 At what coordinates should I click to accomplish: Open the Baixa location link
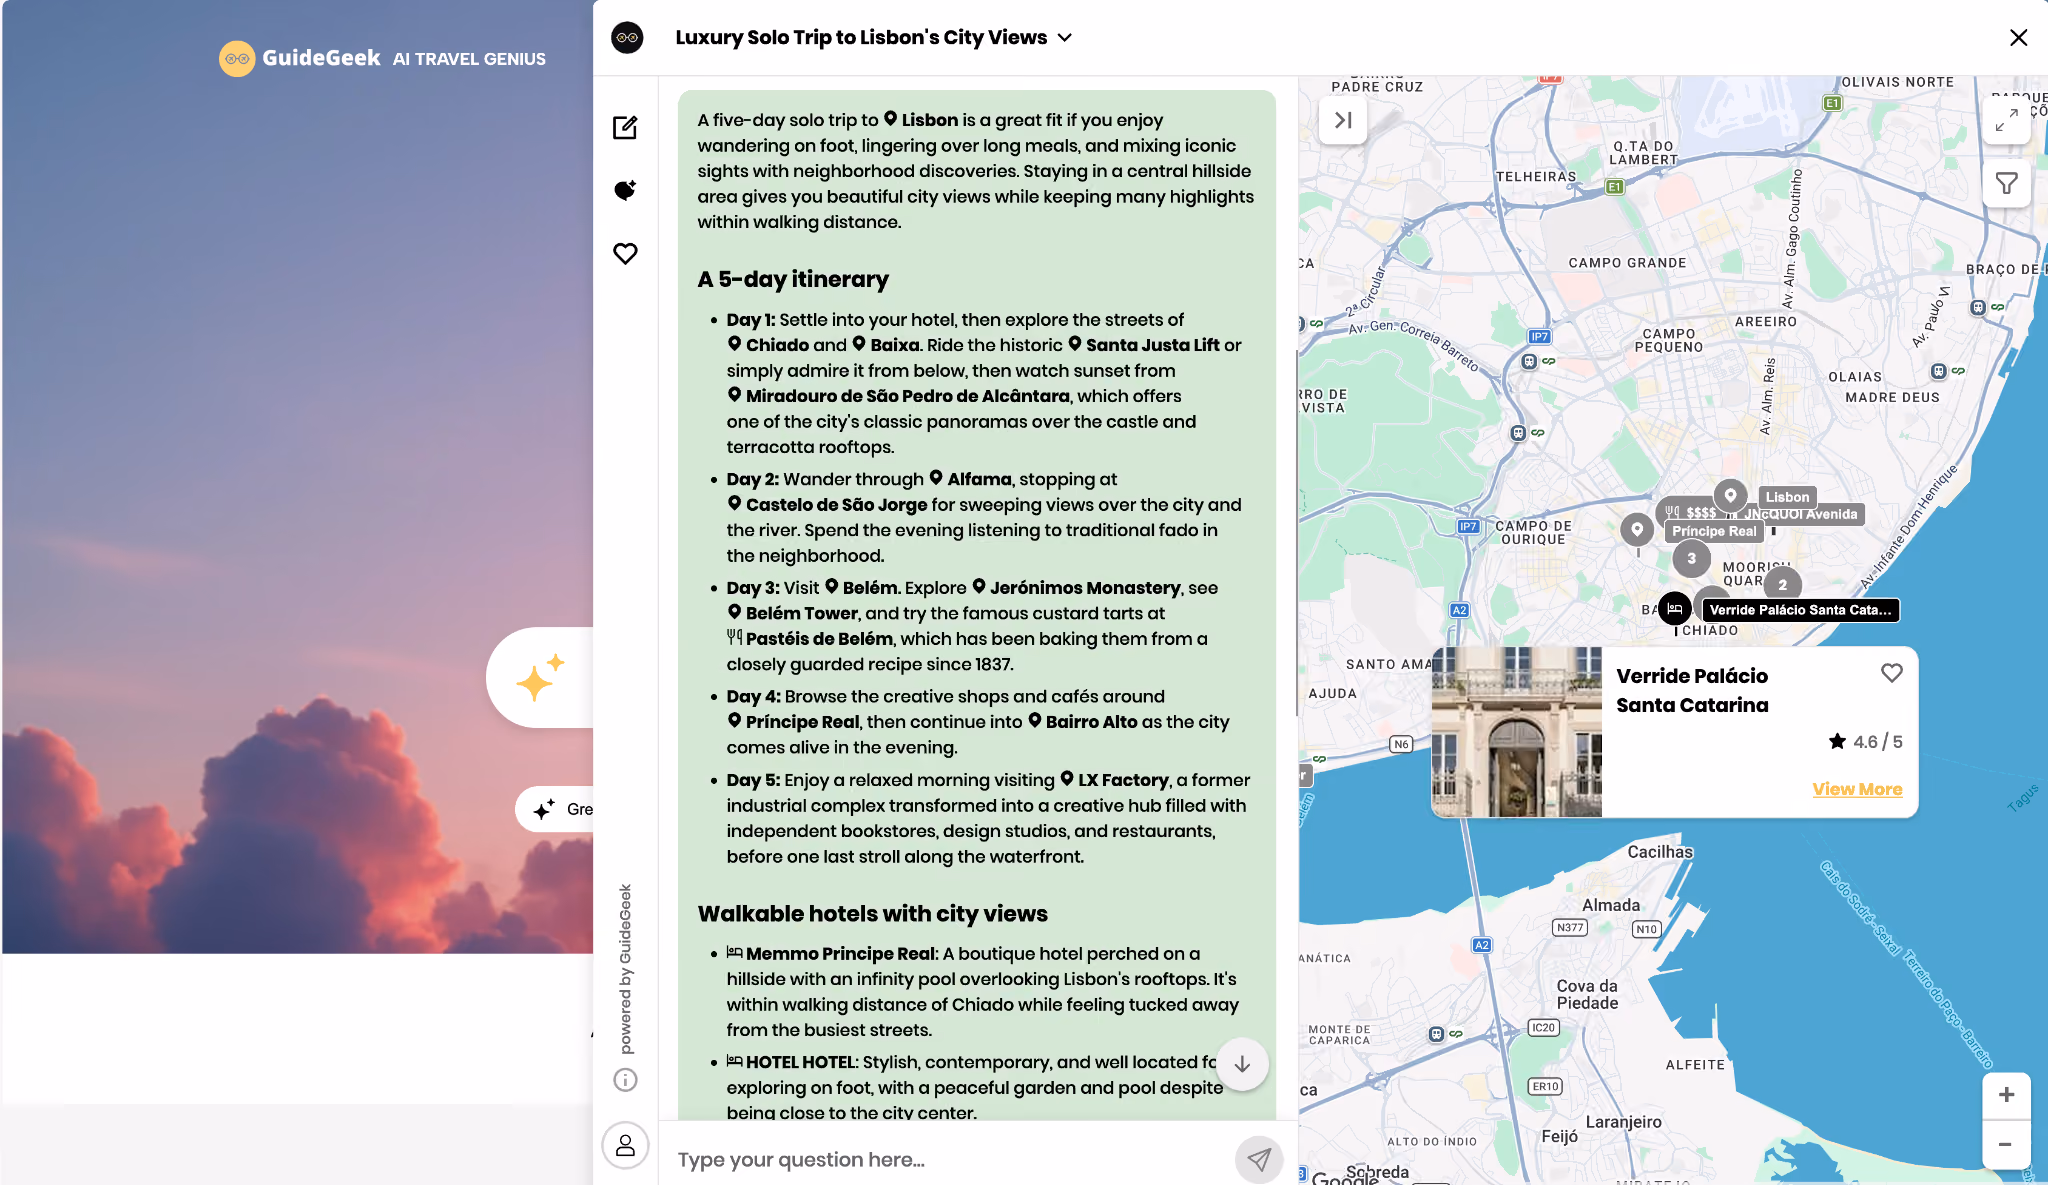(x=885, y=345)
